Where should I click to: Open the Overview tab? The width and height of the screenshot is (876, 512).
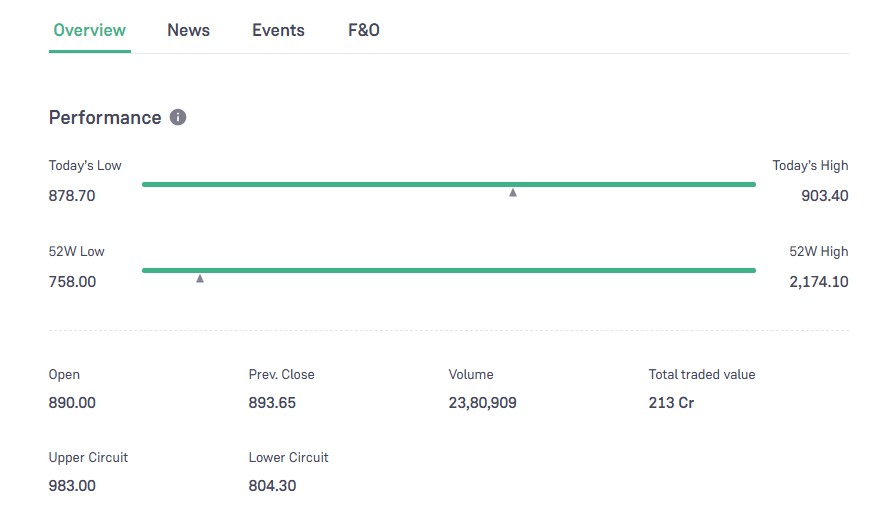89,30
